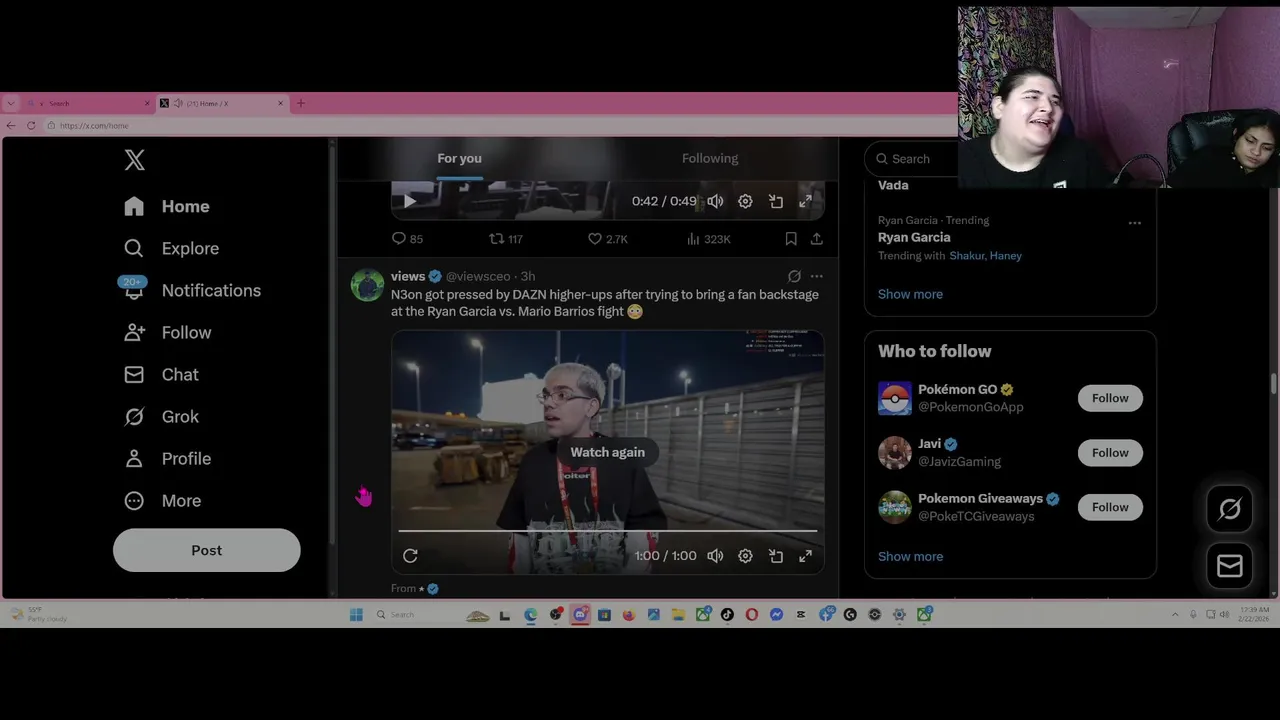The height and width of the screenshot is (720, 1280).
Task: Click the Grok icon on the views post
Action: (794, 276)
